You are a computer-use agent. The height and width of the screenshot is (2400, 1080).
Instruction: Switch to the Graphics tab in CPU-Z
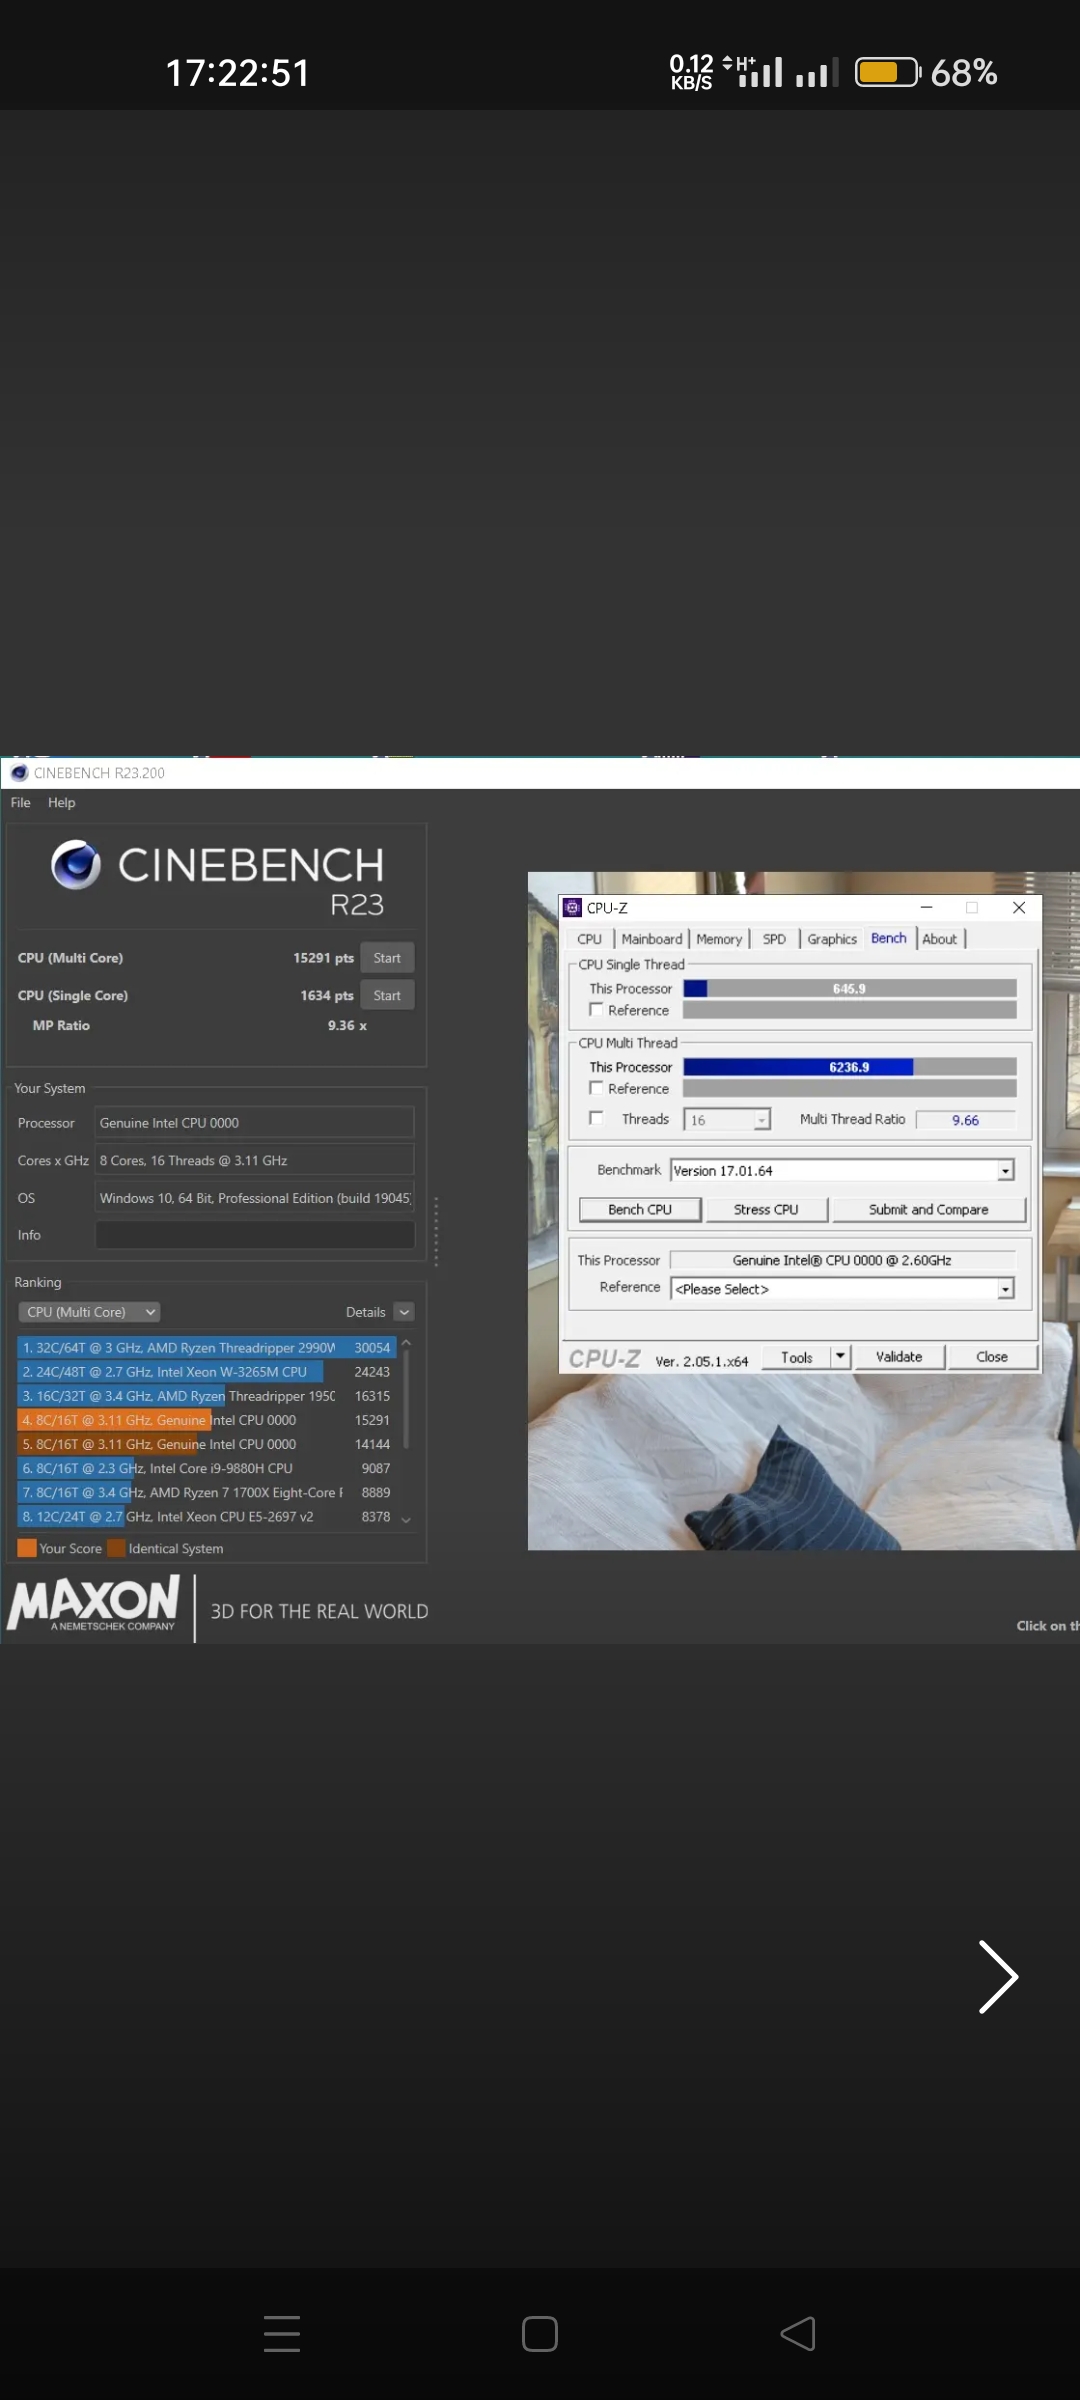click(832, 939)
